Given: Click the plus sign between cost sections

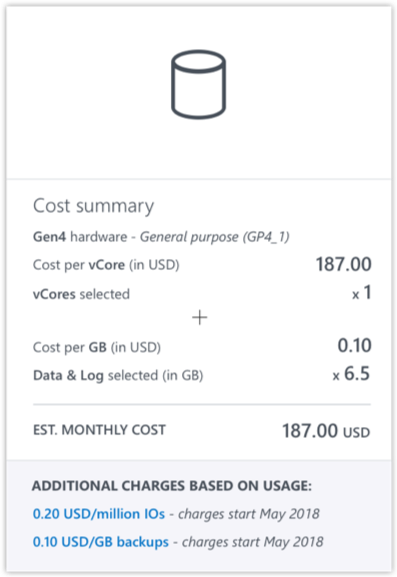Looking at the screenshot, I should 200,317.
